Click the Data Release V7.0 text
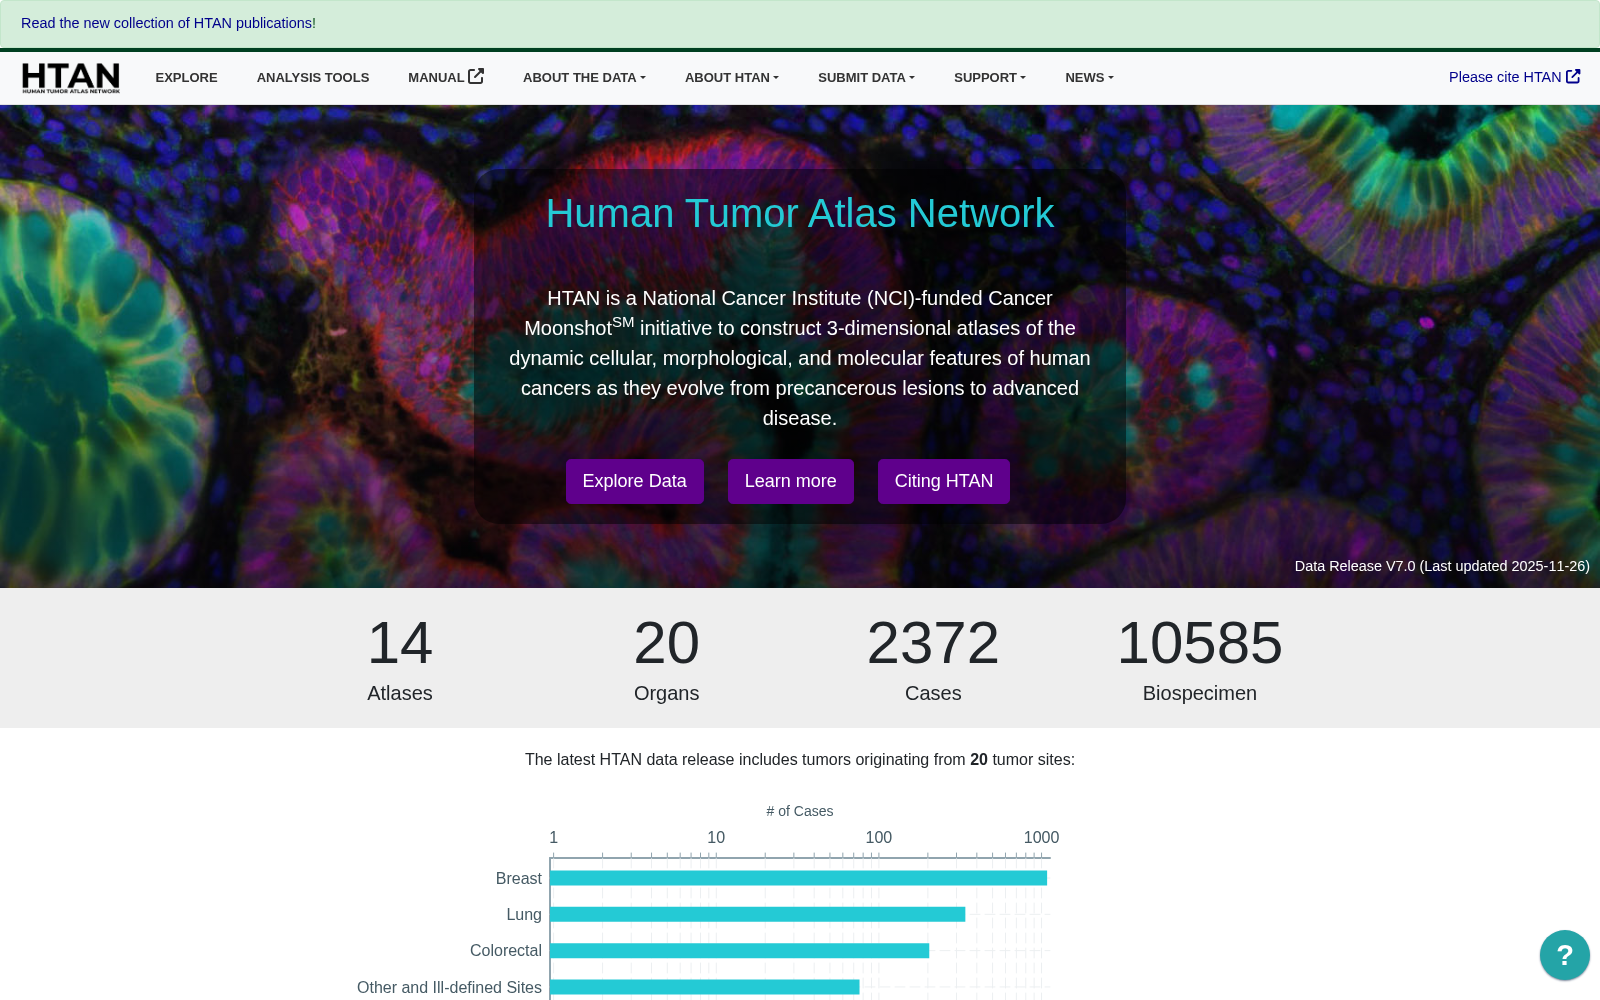 tap(1442, 566)
